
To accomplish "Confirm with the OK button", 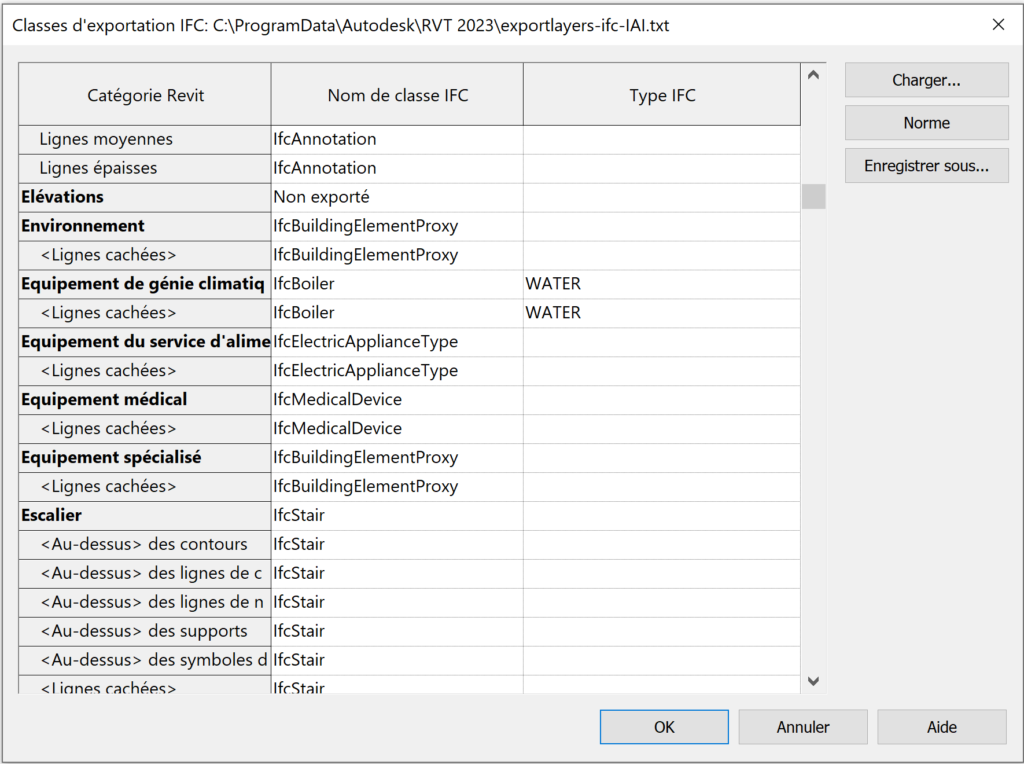I will (664, 727).
